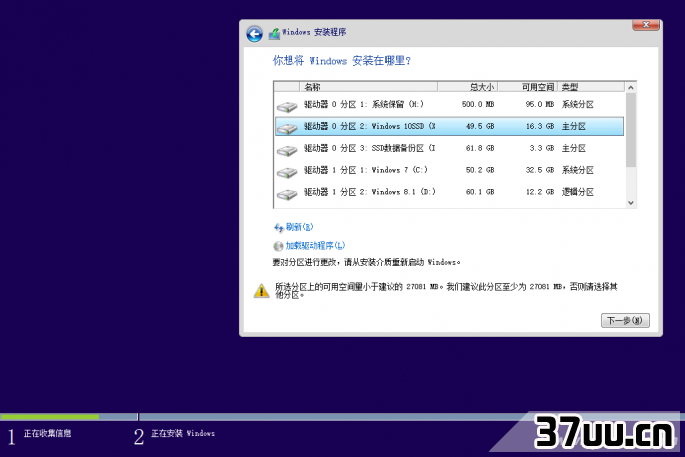Image resolution: width=685 pixels, height=457 pixels.
Task: Click the 刷新(R) link
Action: (299, 227)
